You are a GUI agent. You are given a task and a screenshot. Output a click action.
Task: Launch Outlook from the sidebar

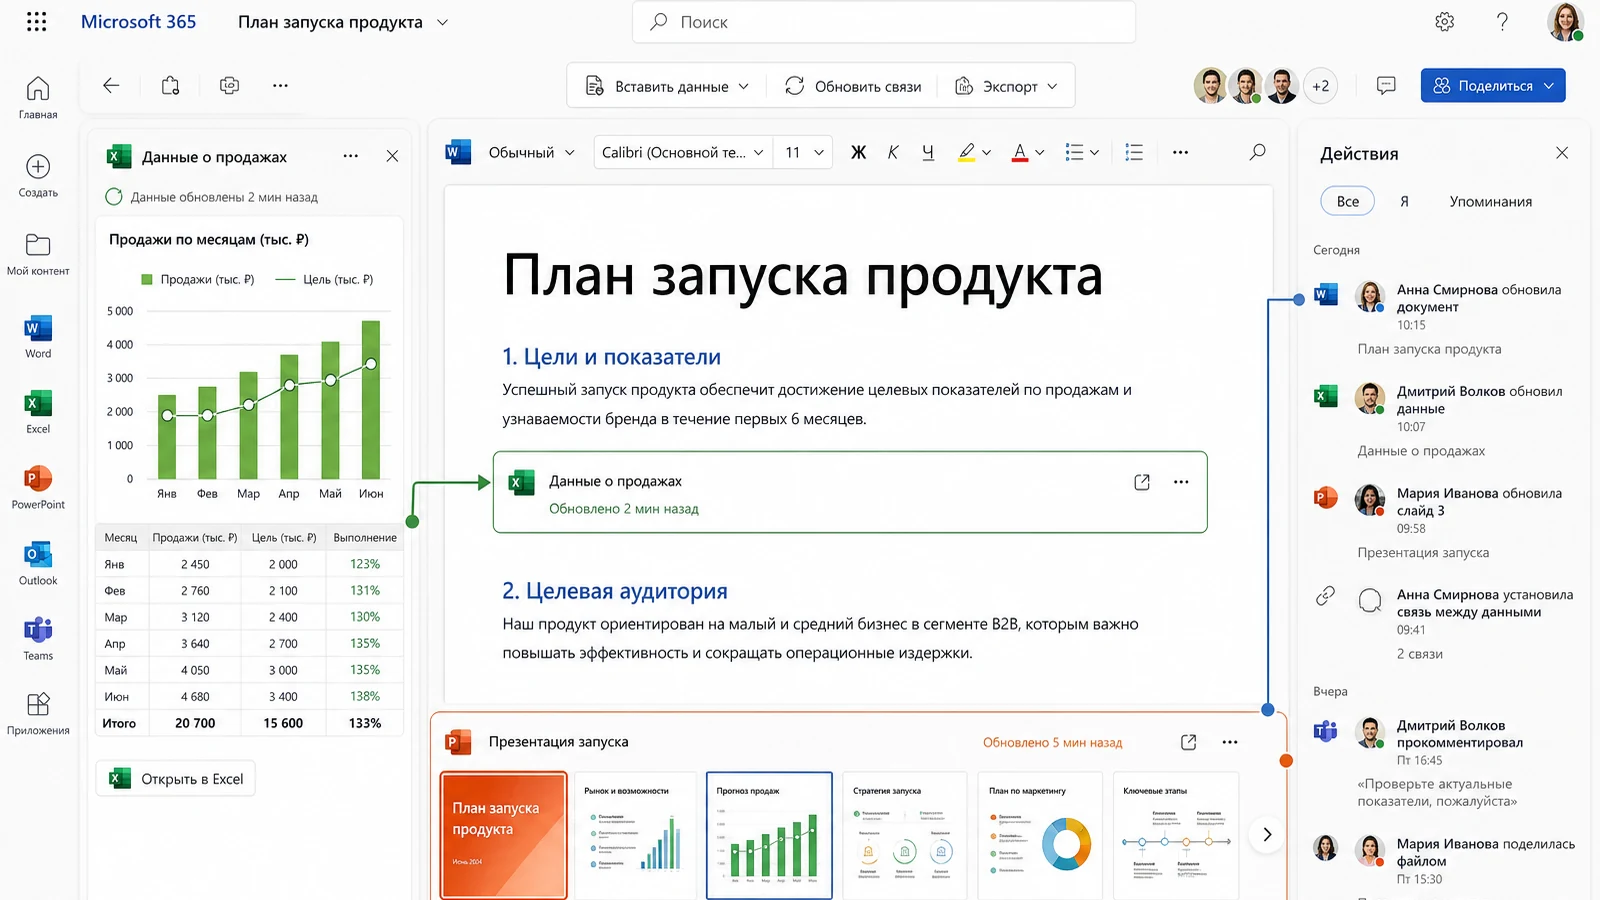38,563
